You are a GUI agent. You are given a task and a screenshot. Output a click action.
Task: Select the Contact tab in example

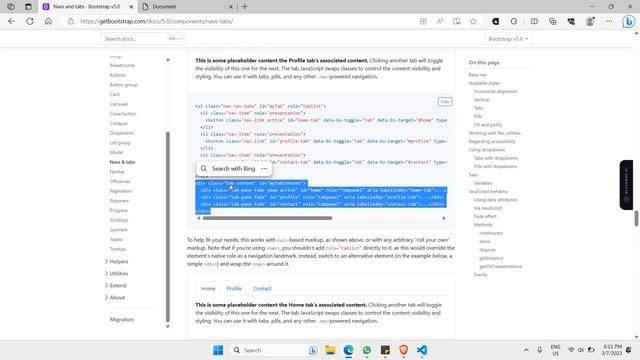(x=262, y=289)
